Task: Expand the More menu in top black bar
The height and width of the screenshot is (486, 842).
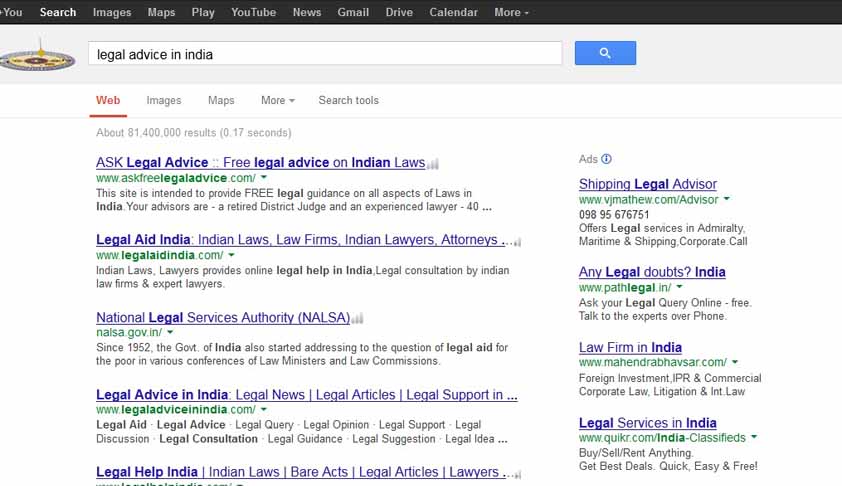Action: [x=511, y=12]
